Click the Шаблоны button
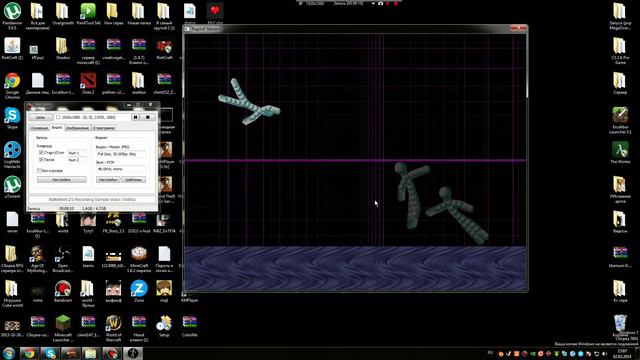This screenshot has width=640, height=360. [x=133, y=180]
